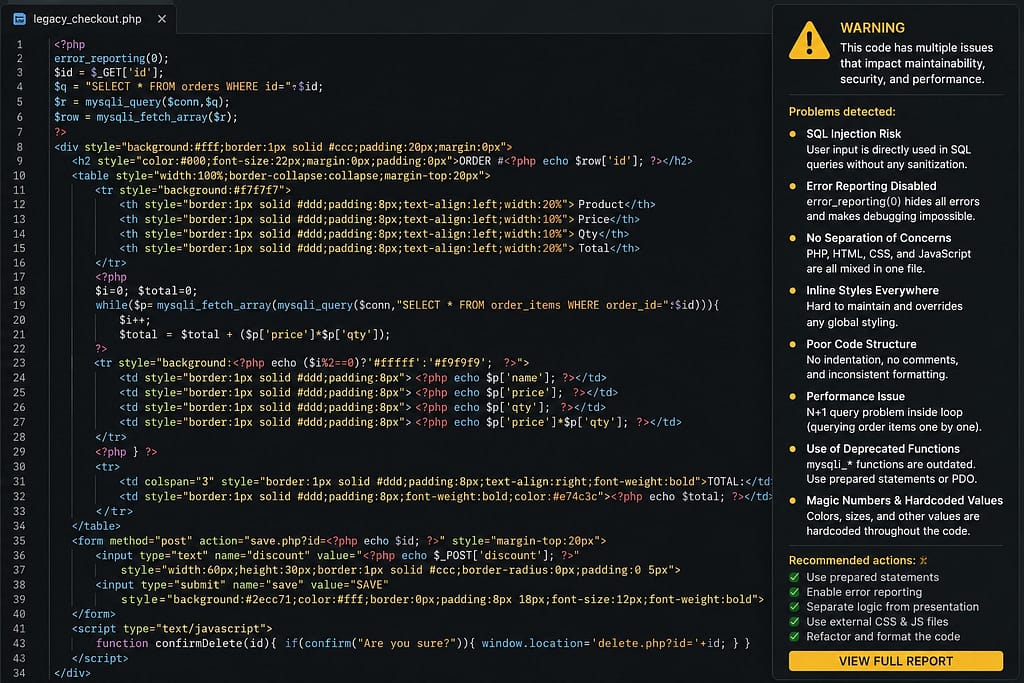Click the WARNING title text
The height and width of the screenshot is (683, 1024).
tap(872, 28)
